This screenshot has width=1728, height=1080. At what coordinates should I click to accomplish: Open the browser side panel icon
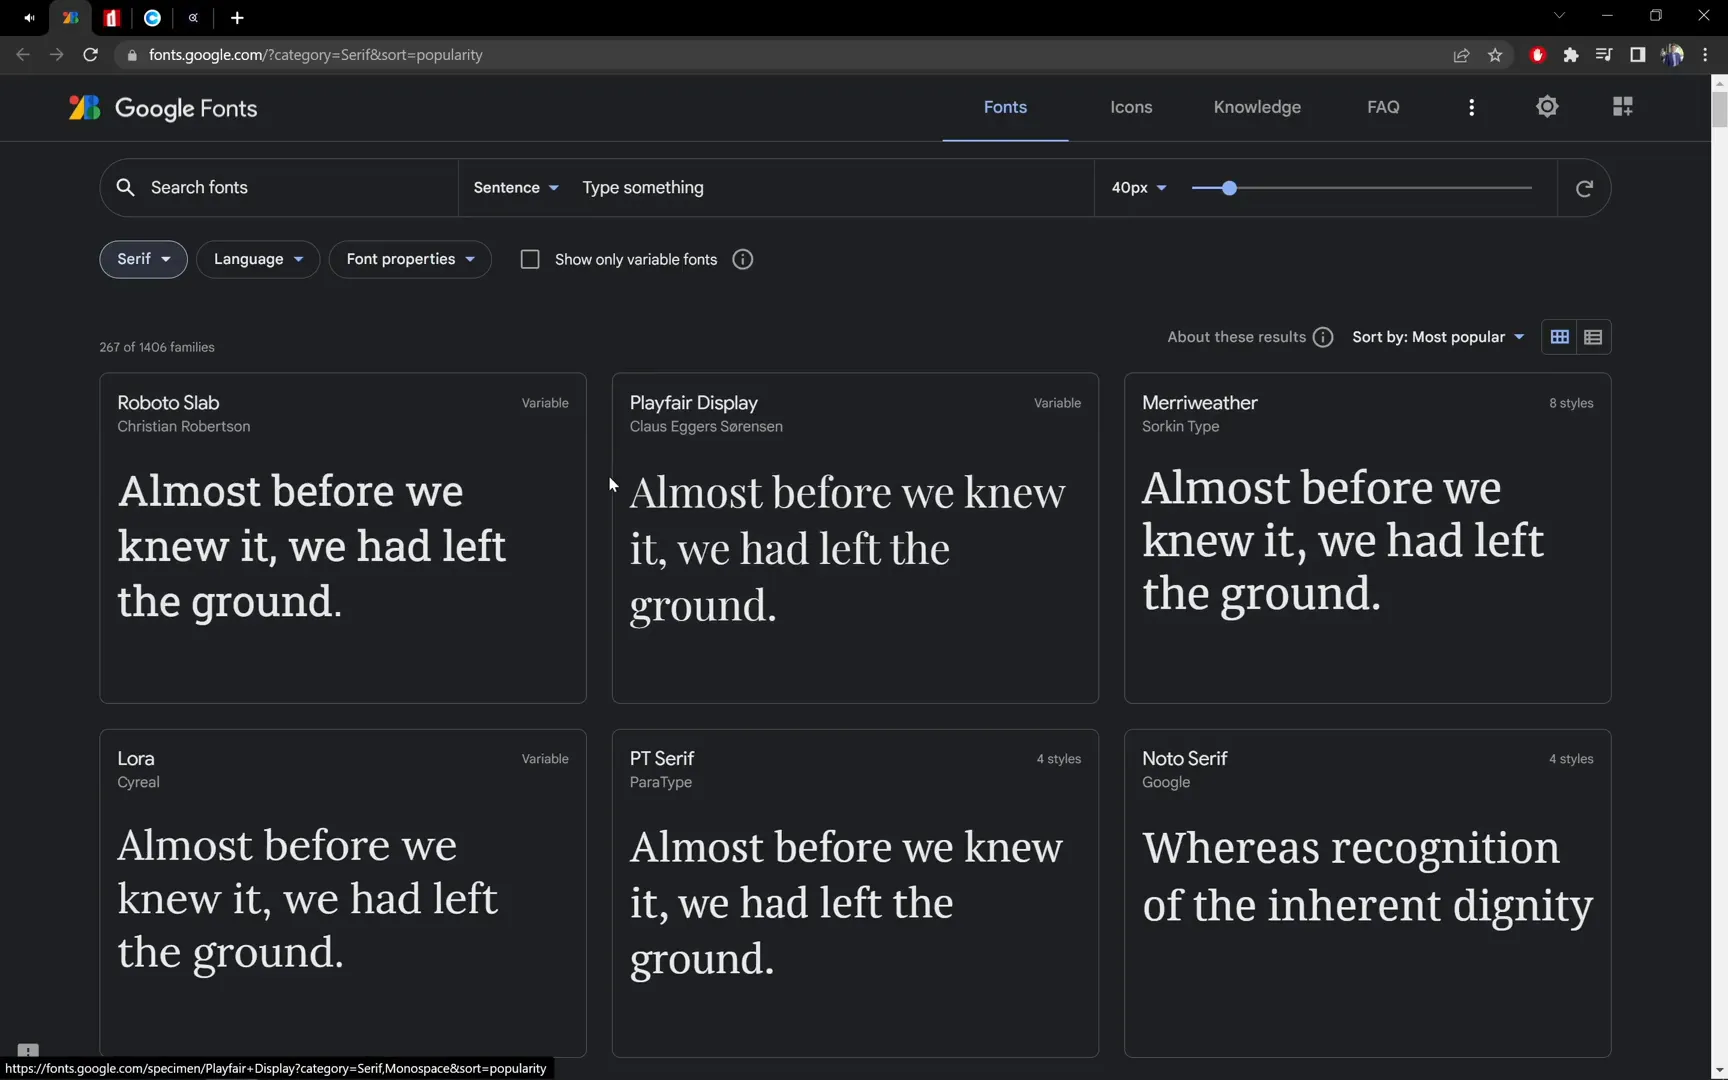[x=1637, y=55]
